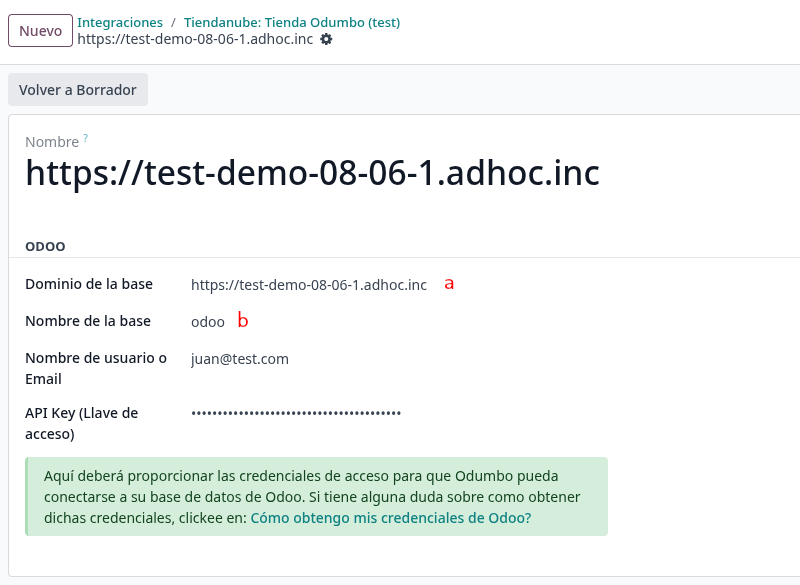800x585 pixels.
Task: Click Volver a Borrador button
Action: coord(78,90)
